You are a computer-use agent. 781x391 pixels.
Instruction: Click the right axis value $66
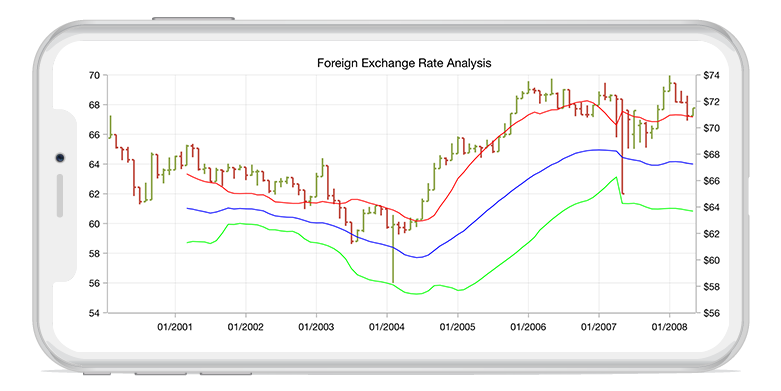click(x=711, y=181)
